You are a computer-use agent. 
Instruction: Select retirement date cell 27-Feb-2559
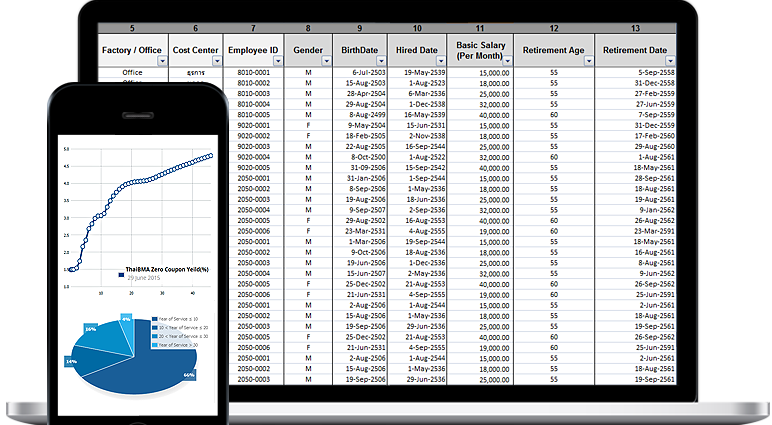635,94
